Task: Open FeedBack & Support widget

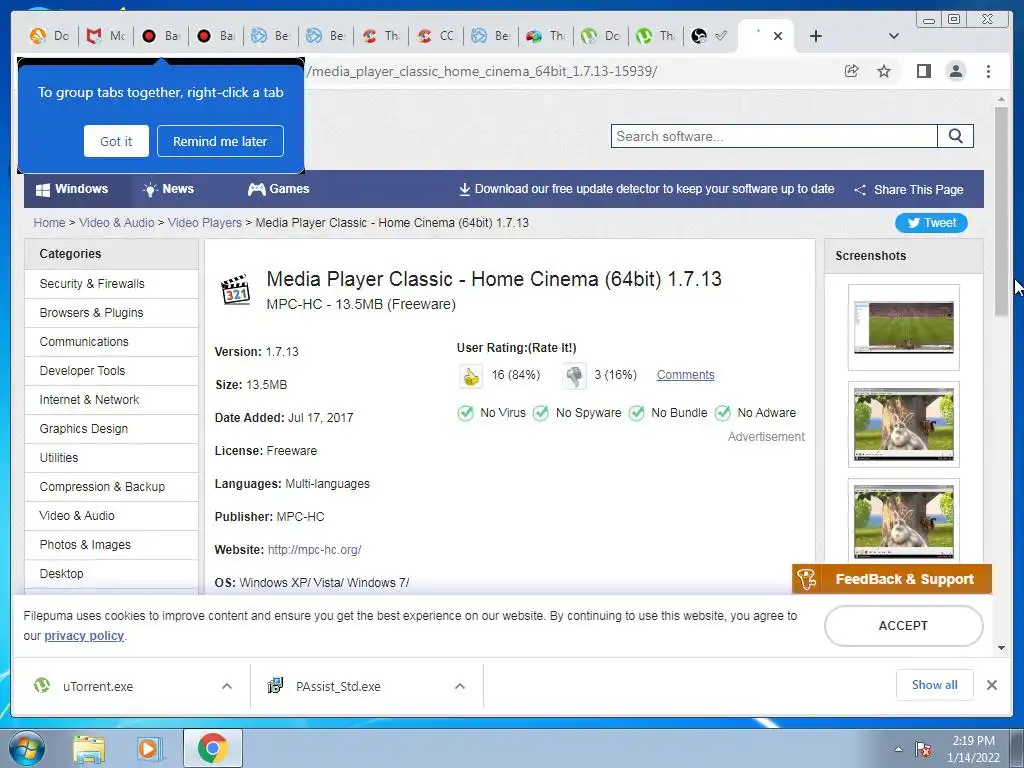Action: (x=892, y=579)
